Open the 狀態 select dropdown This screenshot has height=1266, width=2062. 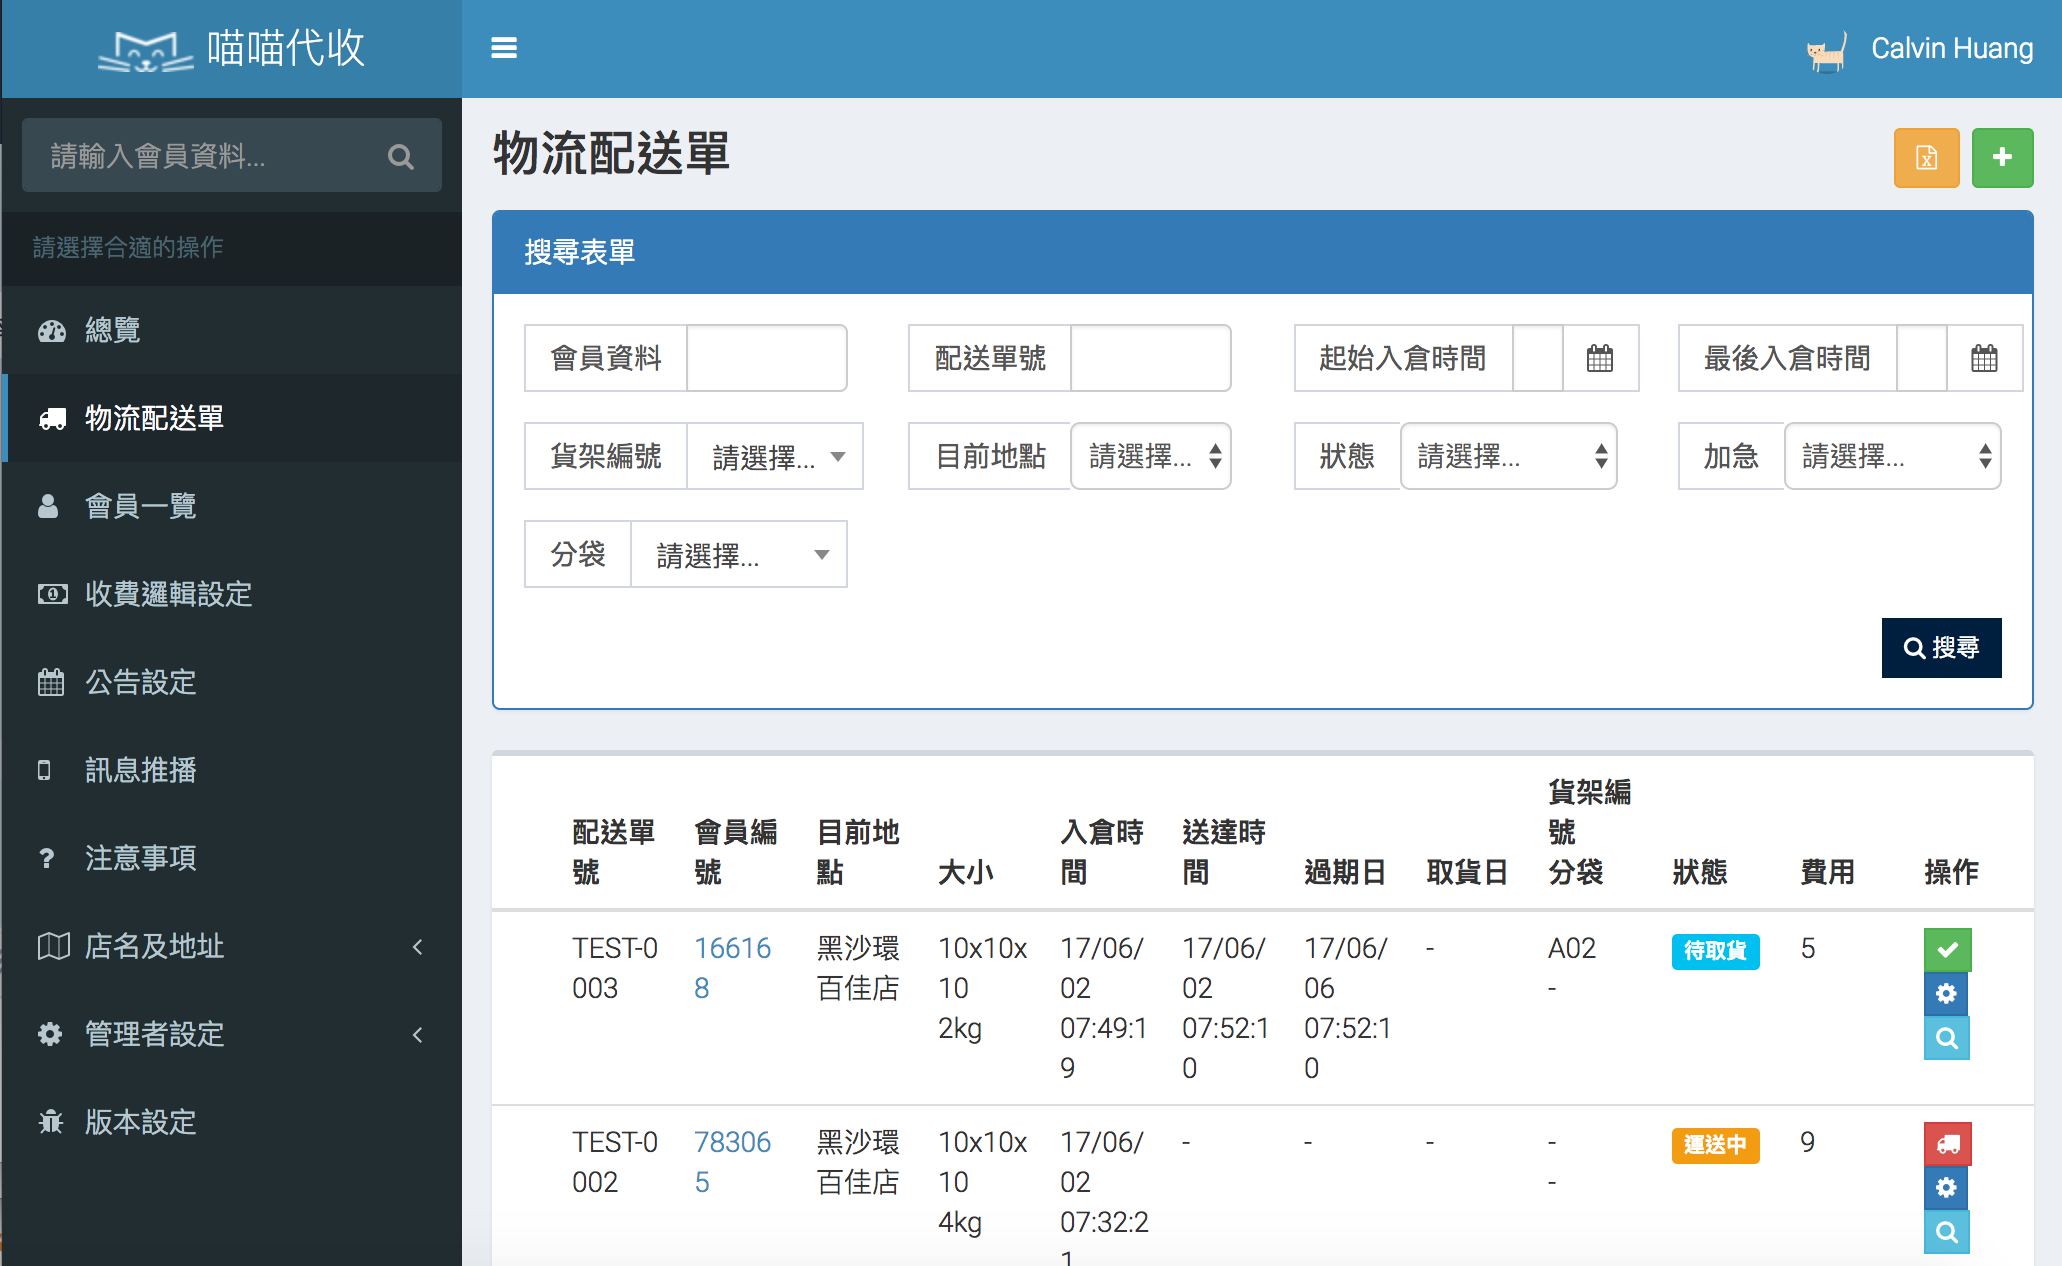click(1508, 457)
